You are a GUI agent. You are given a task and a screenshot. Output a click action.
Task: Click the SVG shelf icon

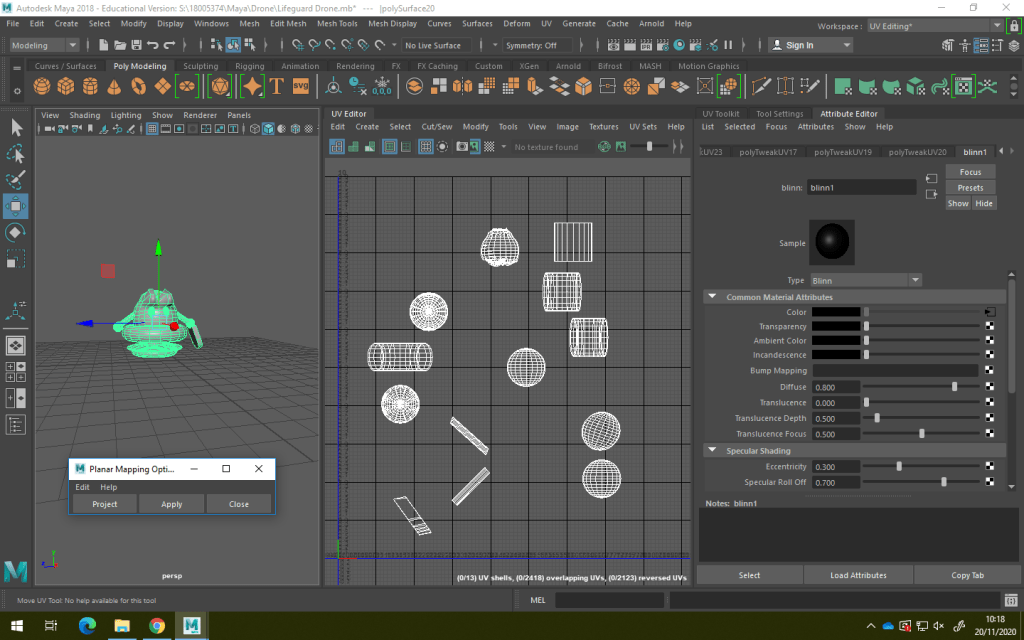[x=301, y=87]
